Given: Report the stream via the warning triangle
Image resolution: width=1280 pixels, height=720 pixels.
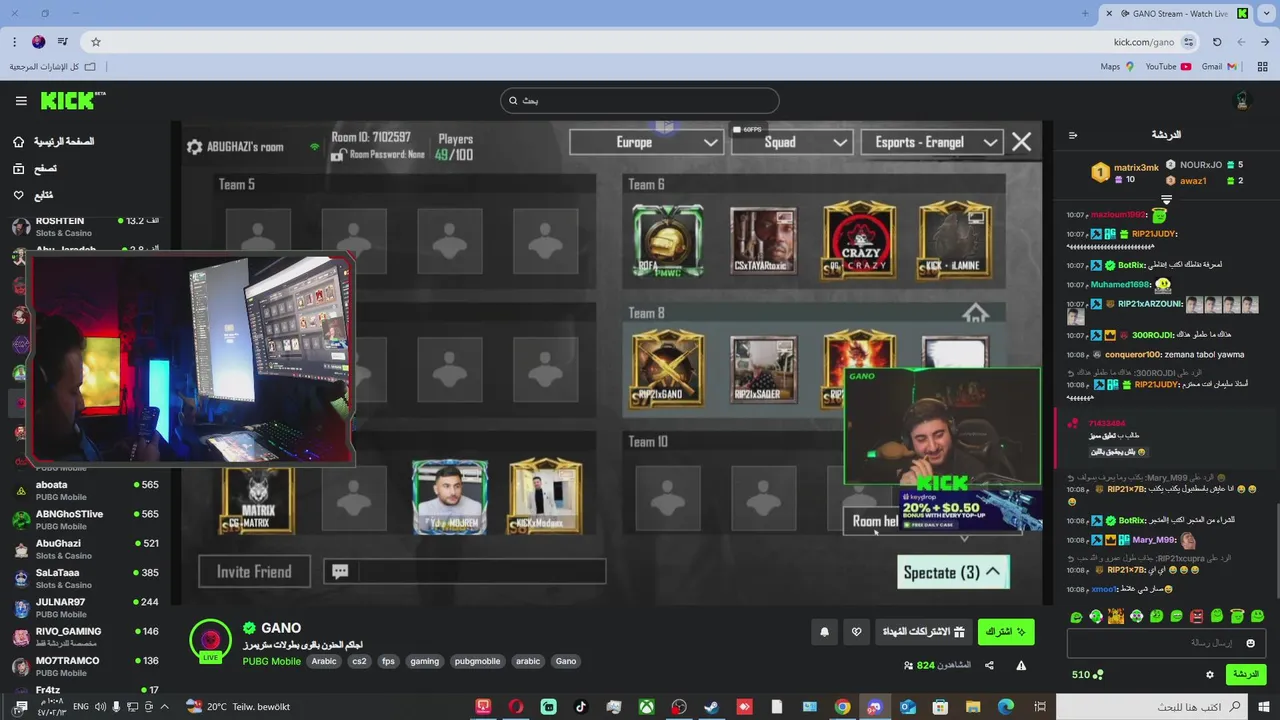Looking at the screenshot, I should [x=1021, y=665].
